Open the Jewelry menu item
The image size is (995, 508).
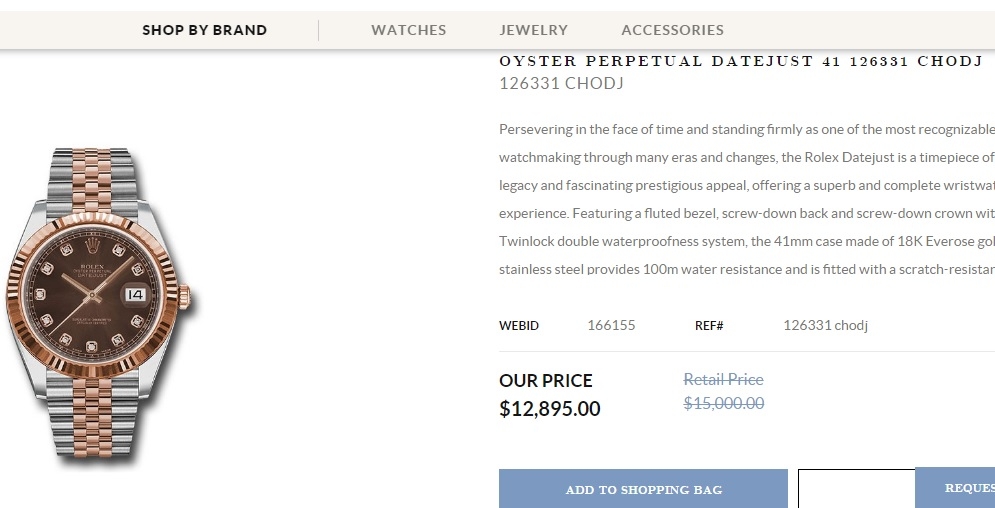pyautogui.click(x=533, y=30)
